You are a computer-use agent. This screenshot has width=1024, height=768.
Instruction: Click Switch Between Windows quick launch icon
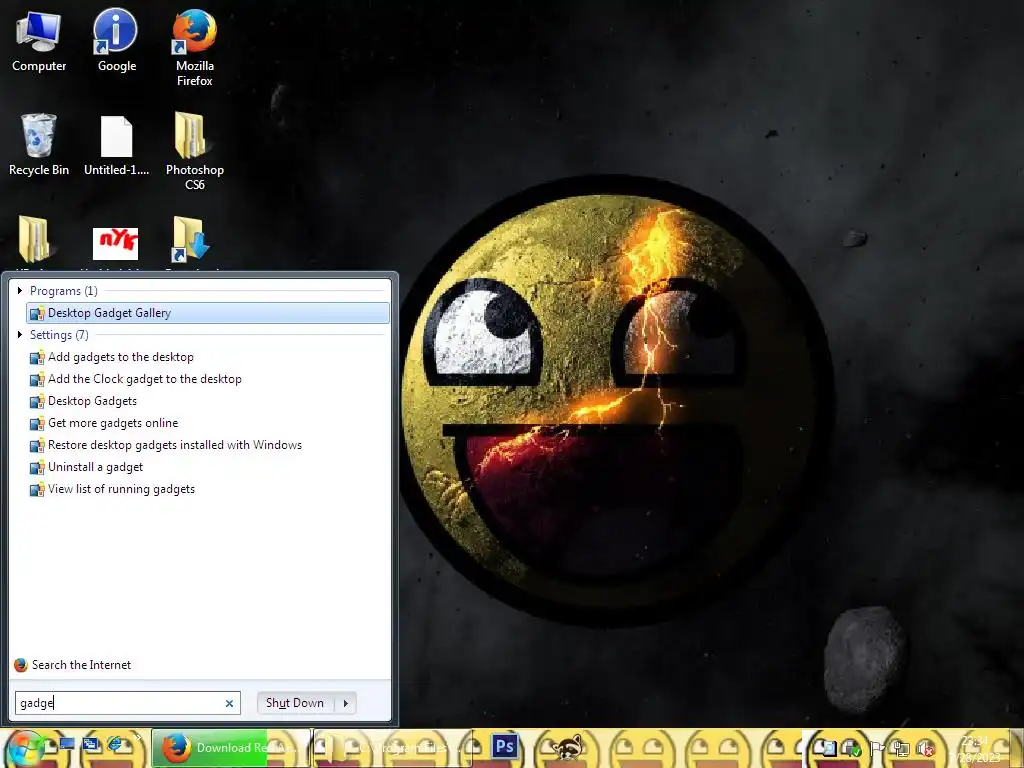pyautogui.click(x=90, y=744)
